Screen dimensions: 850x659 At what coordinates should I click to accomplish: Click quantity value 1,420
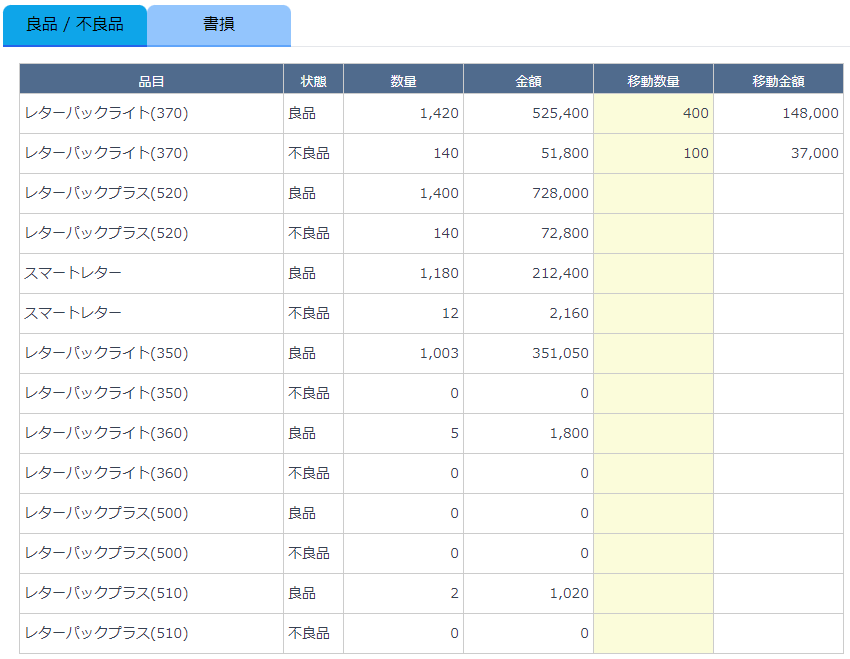(439, 113)
